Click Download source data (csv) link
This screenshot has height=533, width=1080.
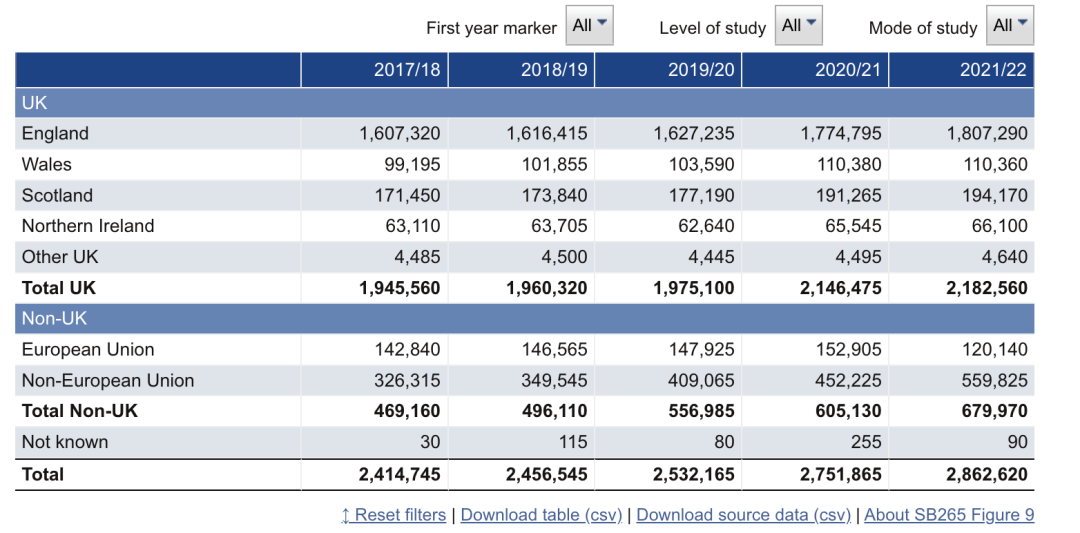[x=743, y=515]
